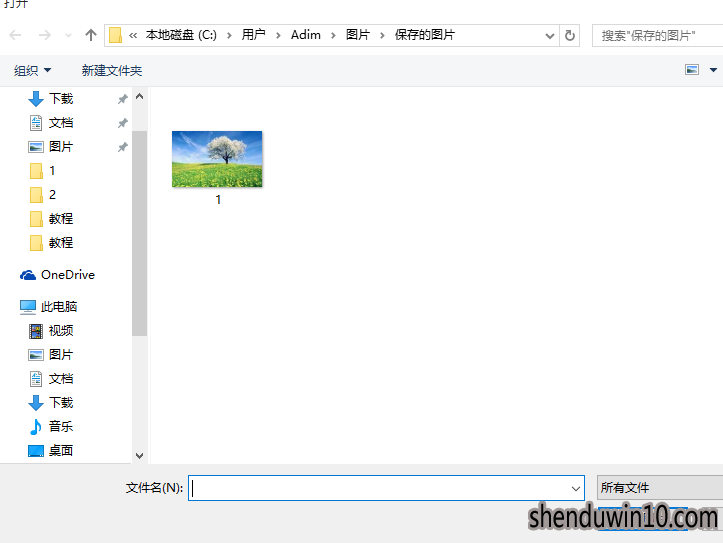The height and width of the screenshot is (543, 723).
Task: Expand the chevron after Adim
Action: [333, 35]
